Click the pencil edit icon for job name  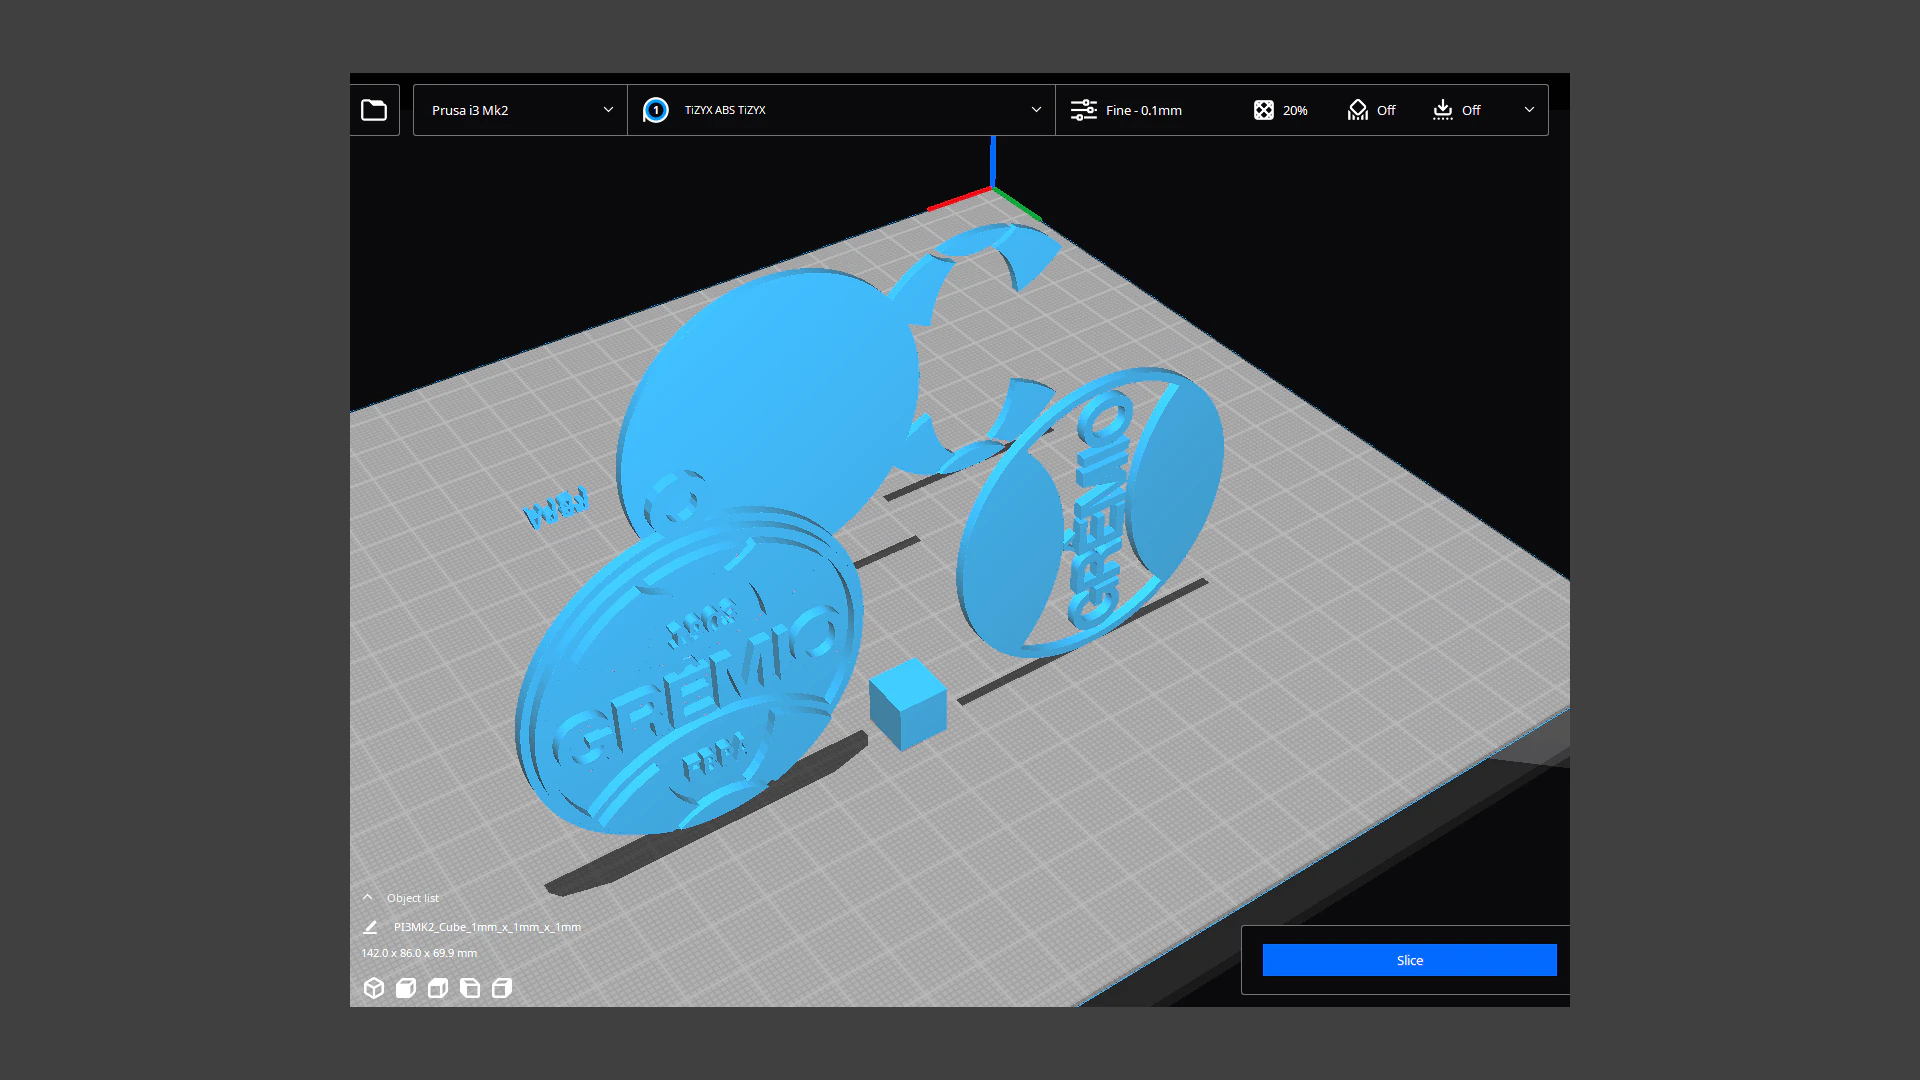click(370, 927)
